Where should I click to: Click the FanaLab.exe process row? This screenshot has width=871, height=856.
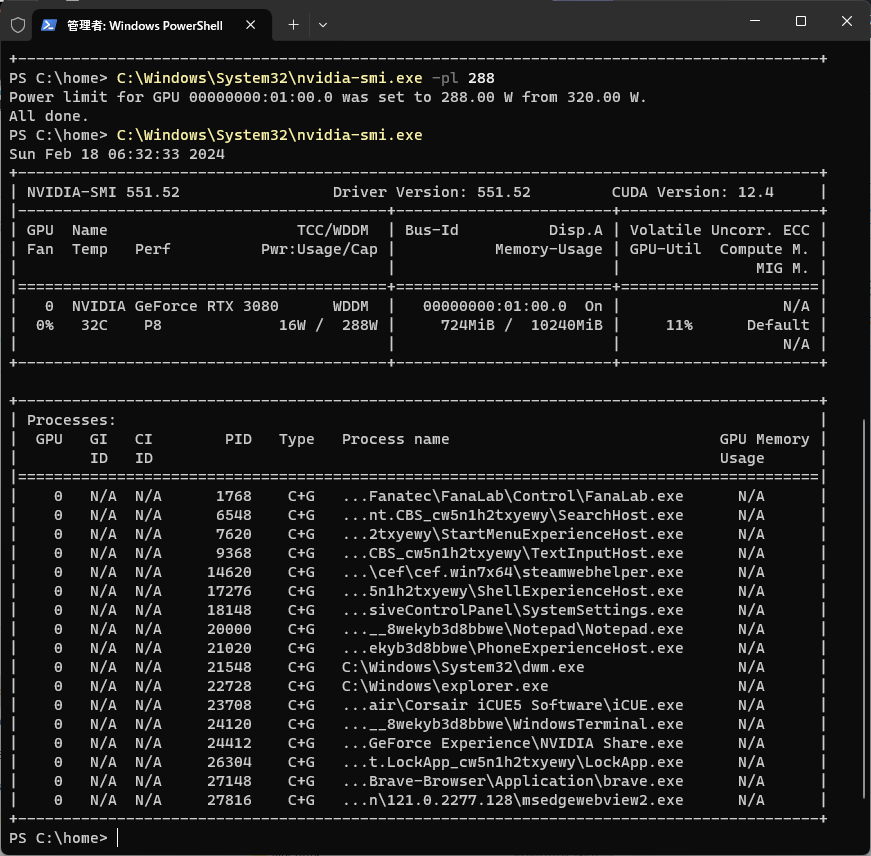(x=418, y=496)
